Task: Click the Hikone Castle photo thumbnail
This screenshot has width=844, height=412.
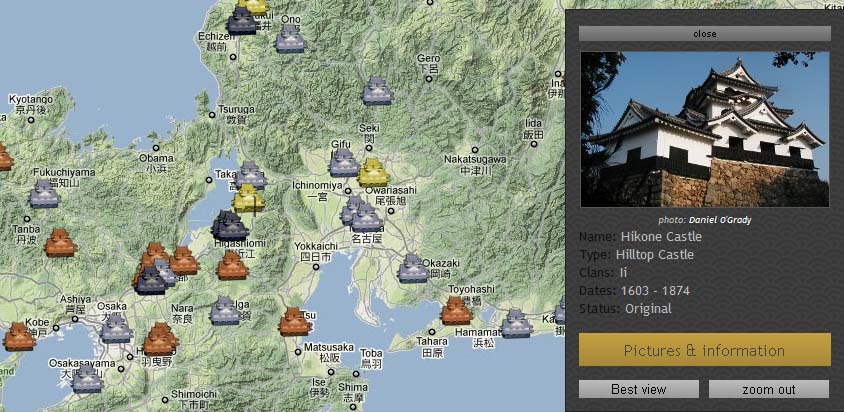Action: 704,129
